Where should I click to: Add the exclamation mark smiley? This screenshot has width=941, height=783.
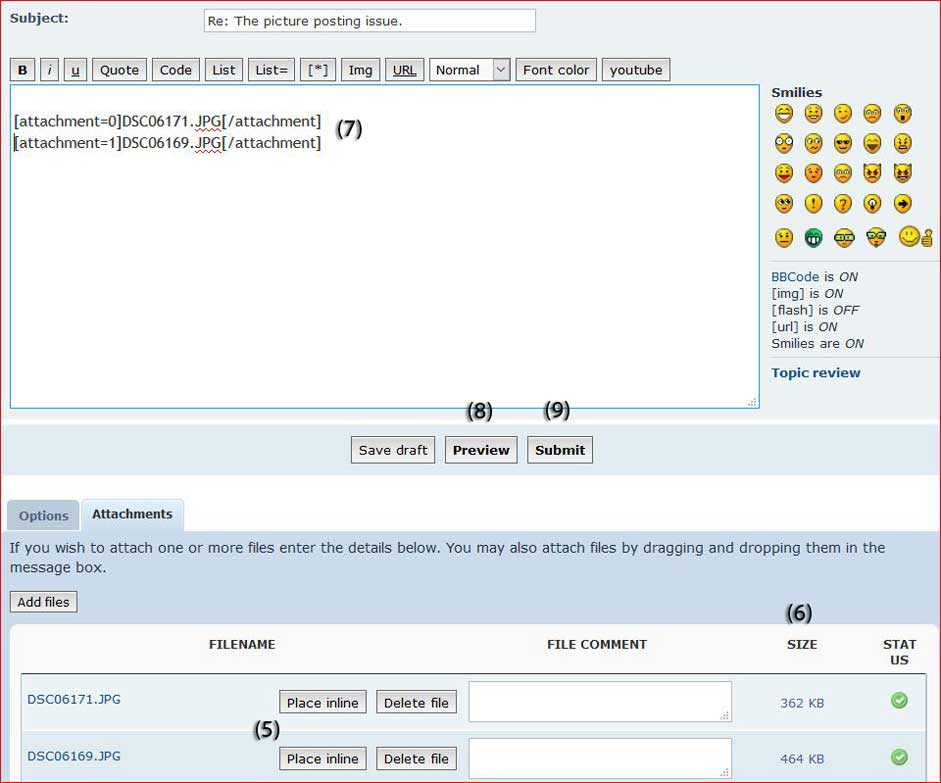pyautogui.click(x=813, y=204)
